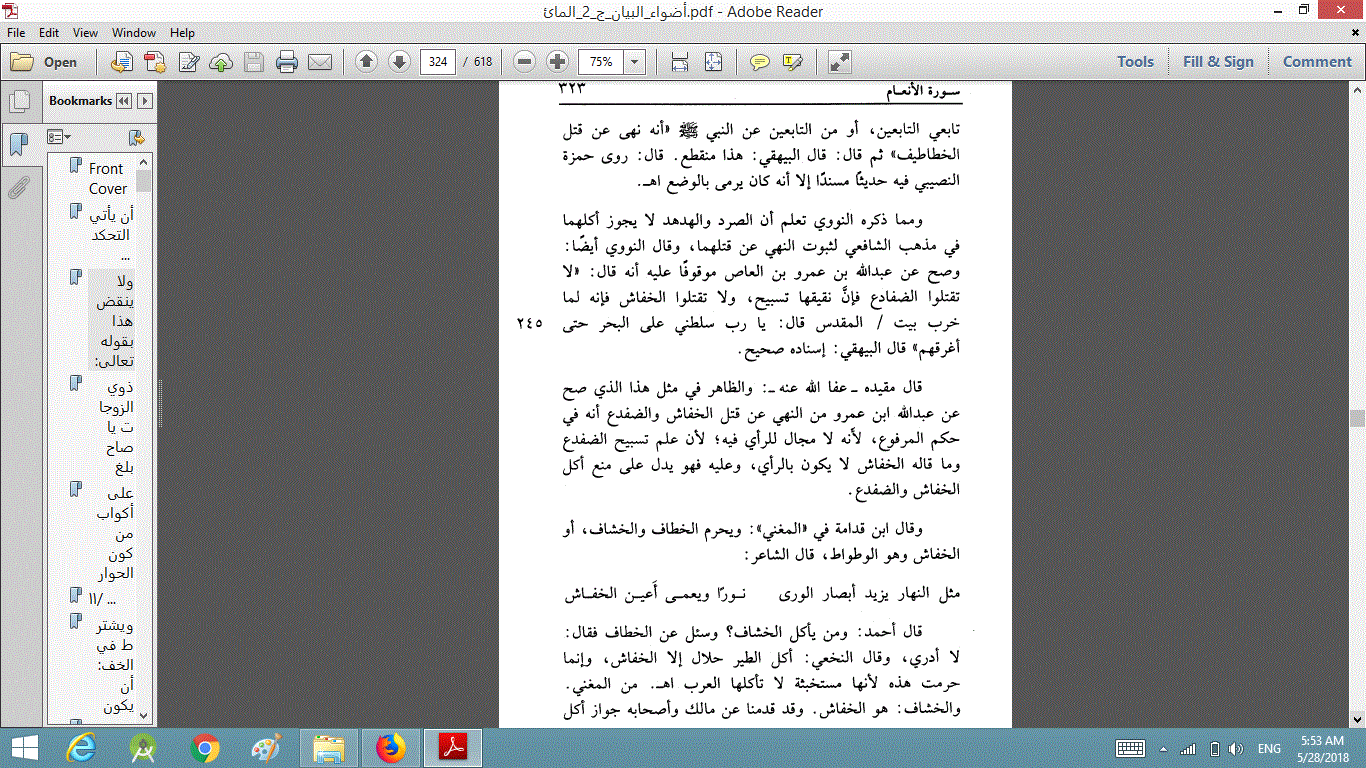
Task: Select the Front Cover bookmark
Action: click(108, 178)
